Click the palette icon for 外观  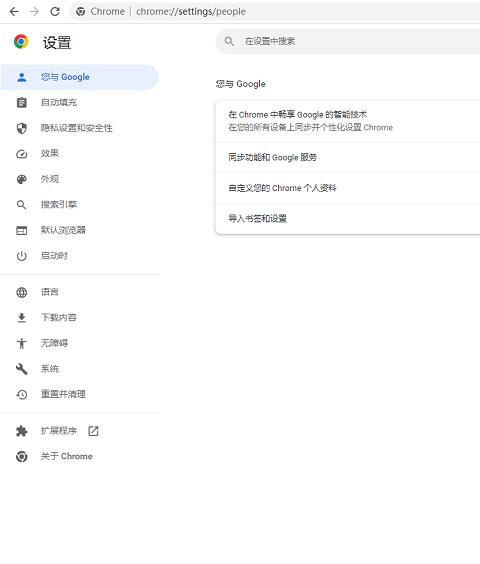point(22,179)
